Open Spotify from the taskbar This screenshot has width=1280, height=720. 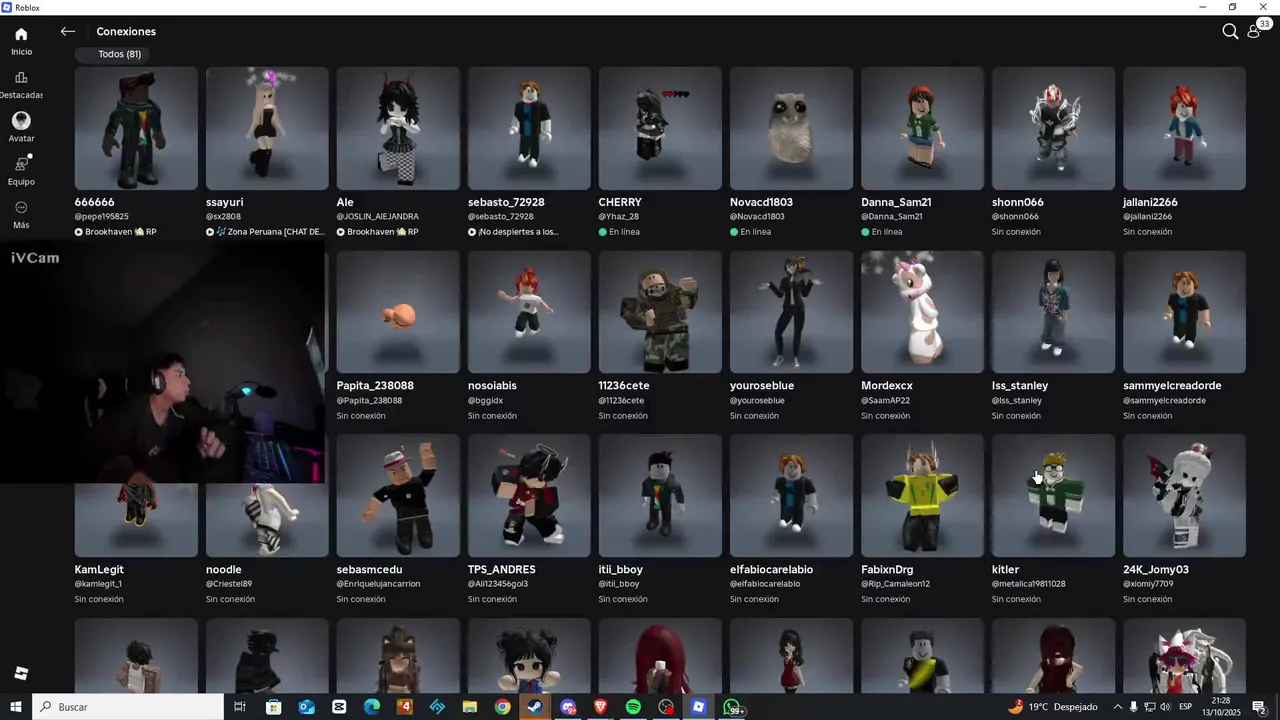pos(633,707)
